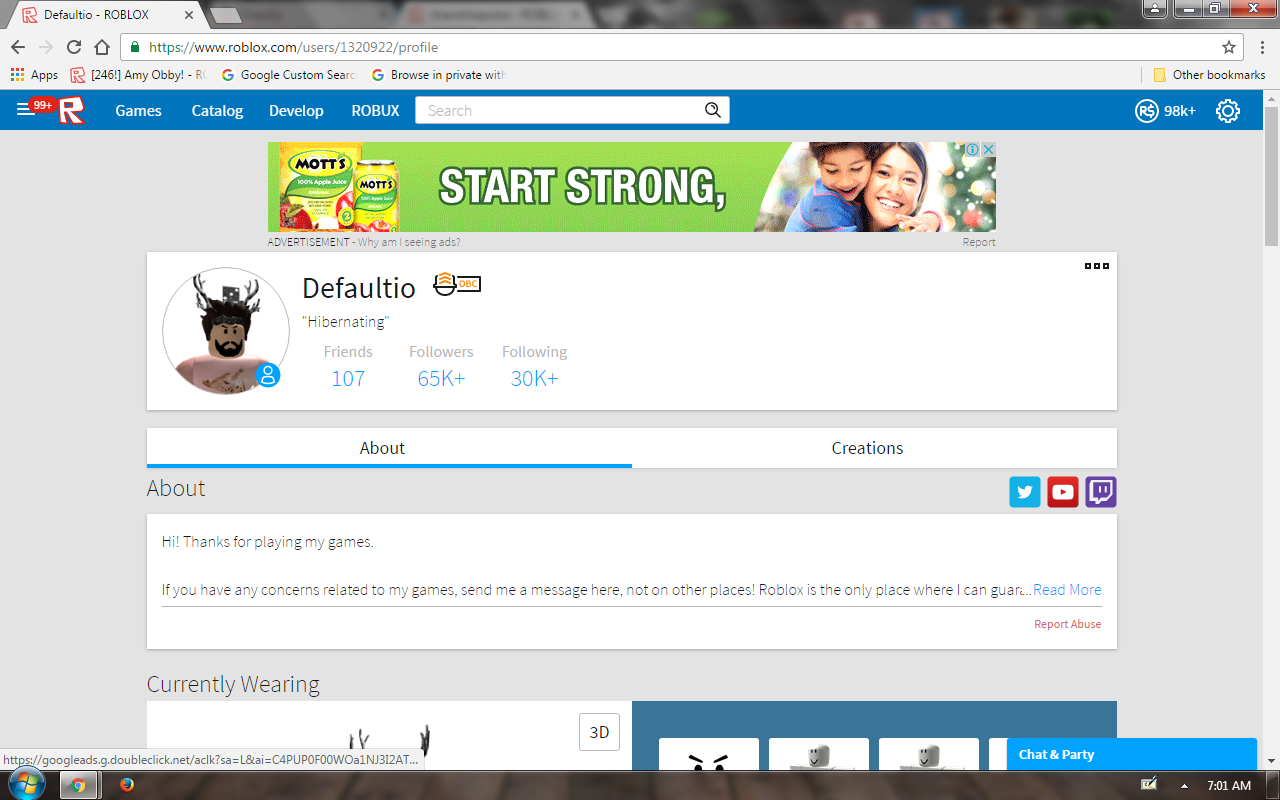This screenshot has height=800, width=1280.
Task: Open the browser home page
Action: coord(102,47)
